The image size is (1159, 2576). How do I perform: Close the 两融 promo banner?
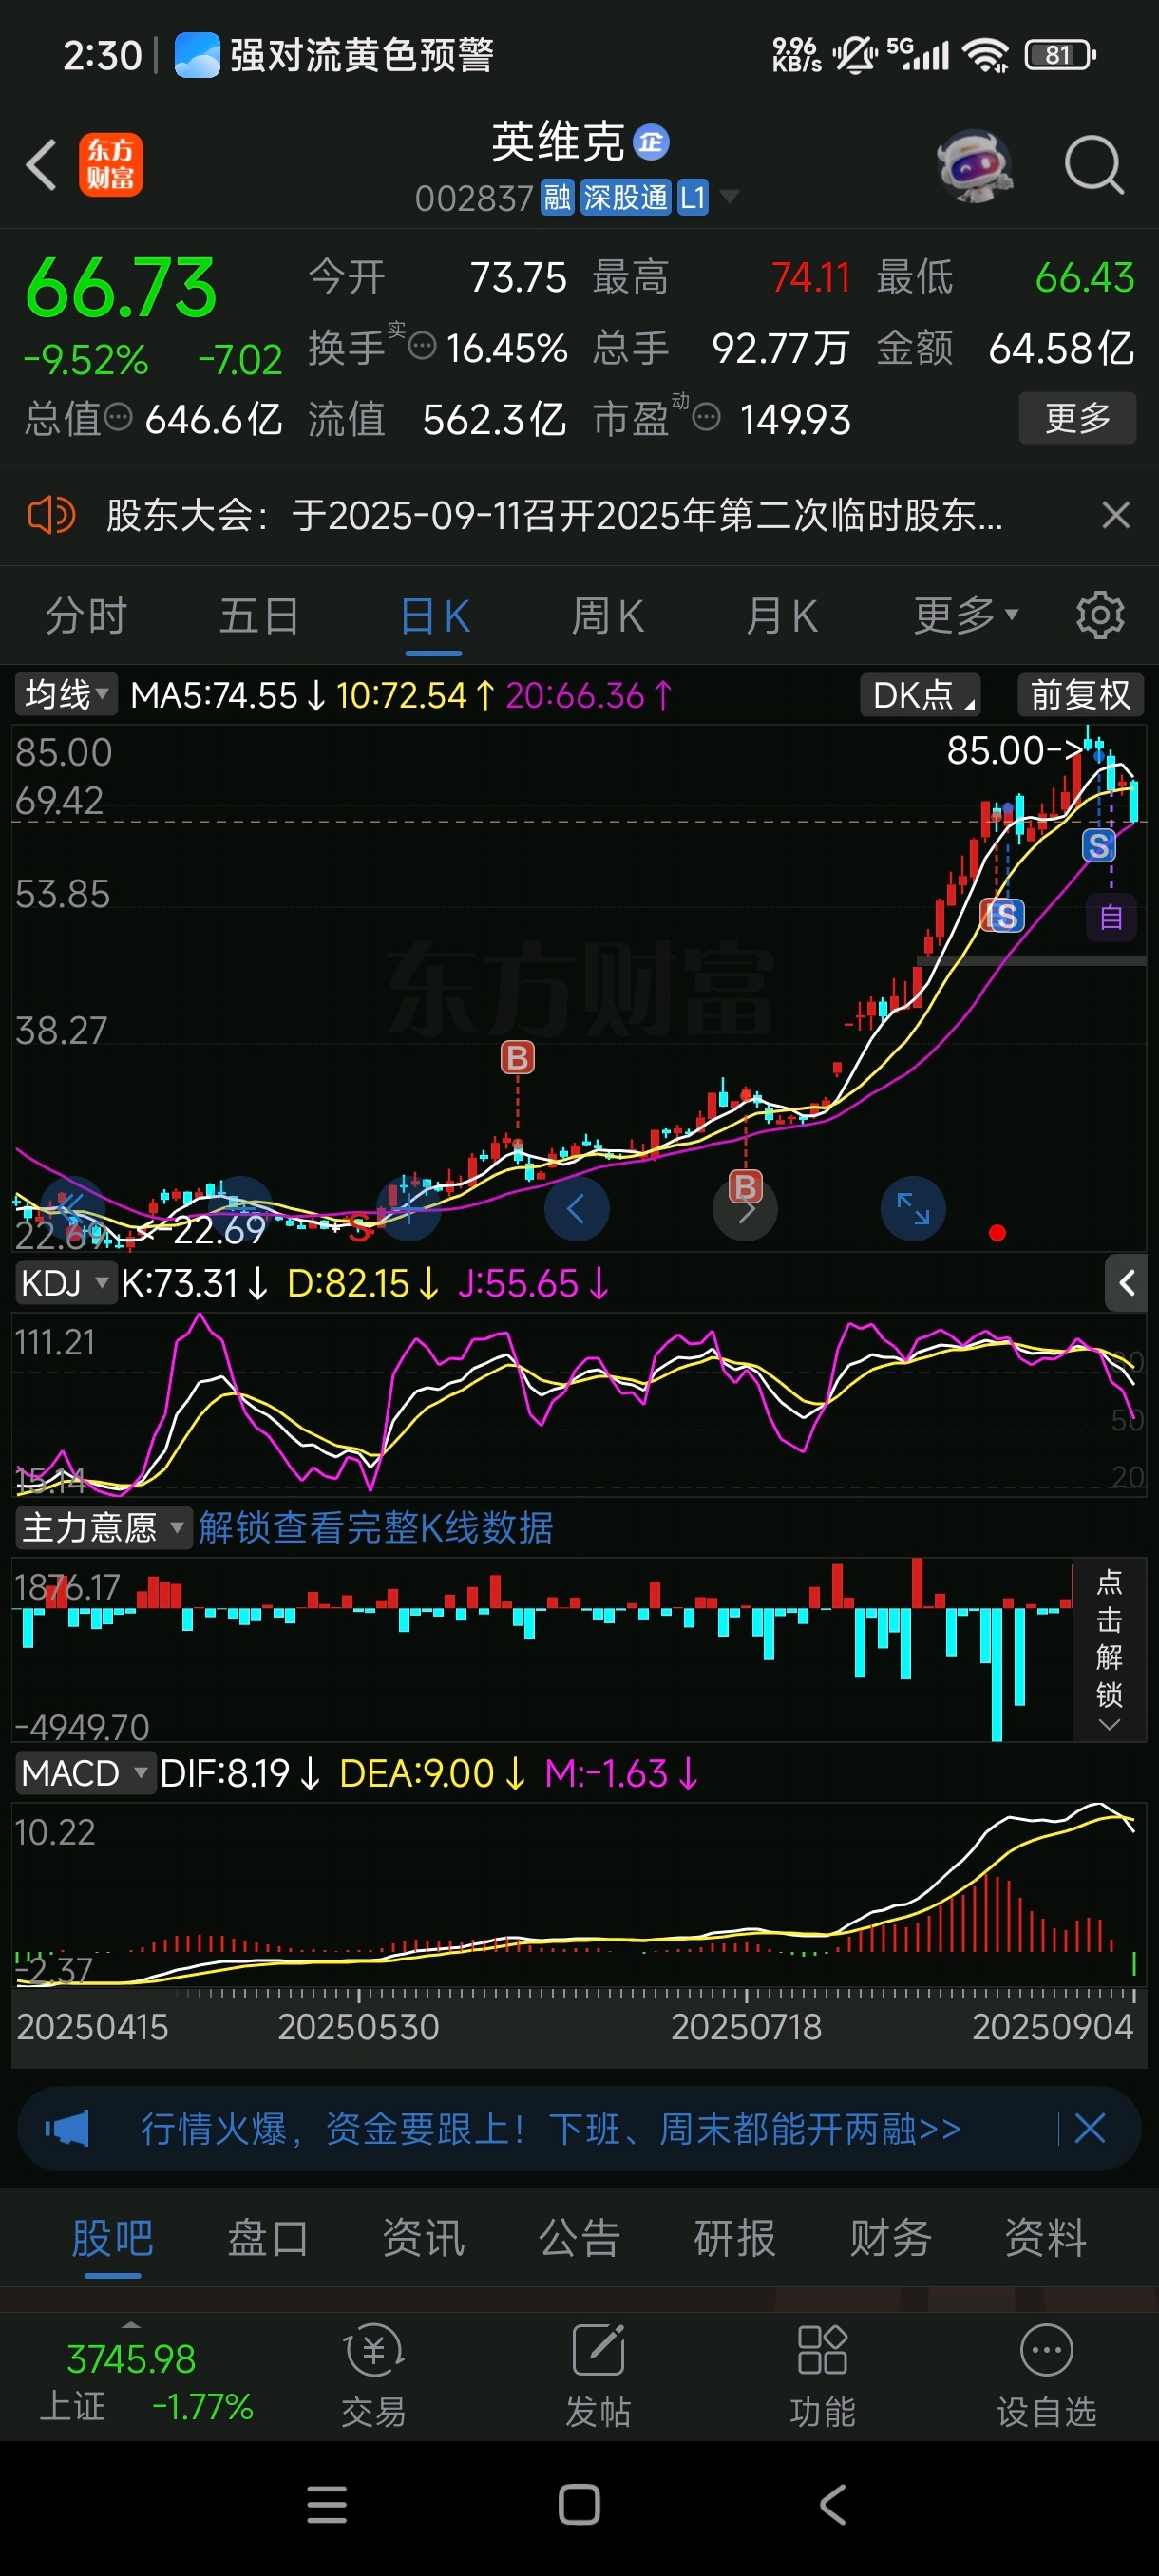click(1090, 2128)
